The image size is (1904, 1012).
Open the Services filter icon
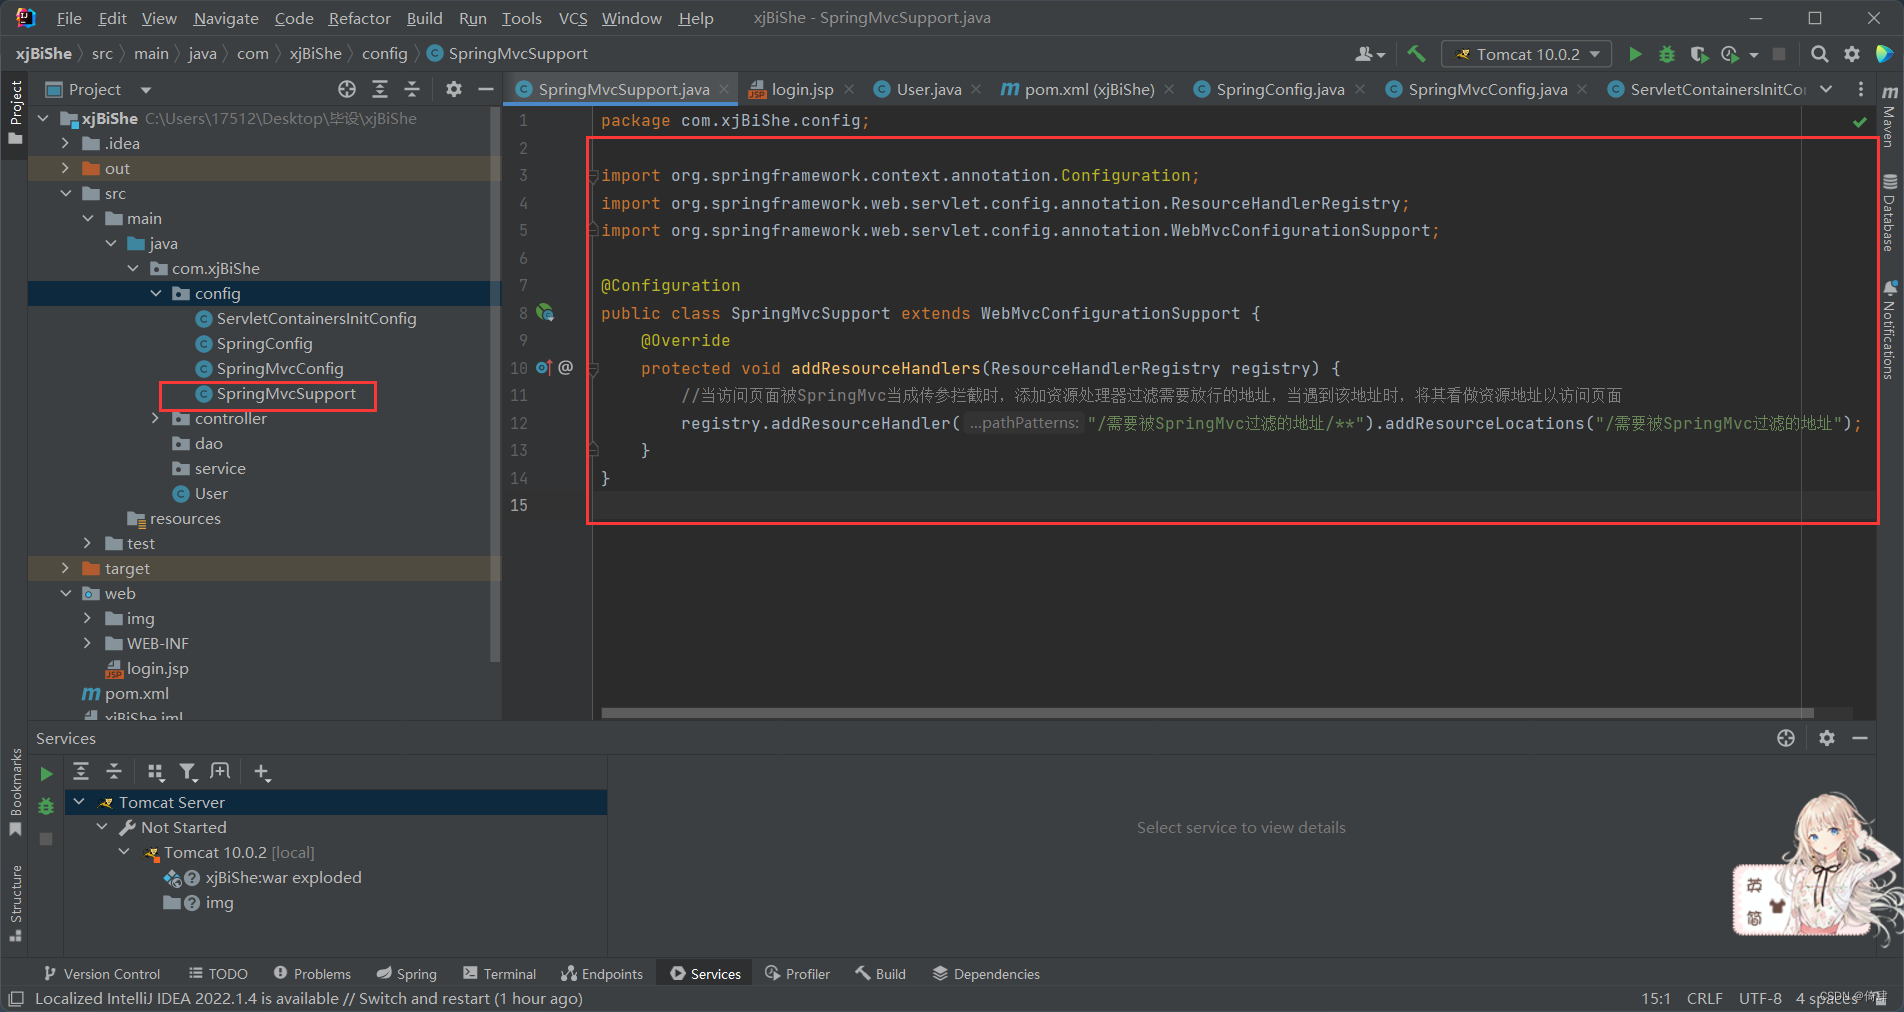[x=187, y=771]
